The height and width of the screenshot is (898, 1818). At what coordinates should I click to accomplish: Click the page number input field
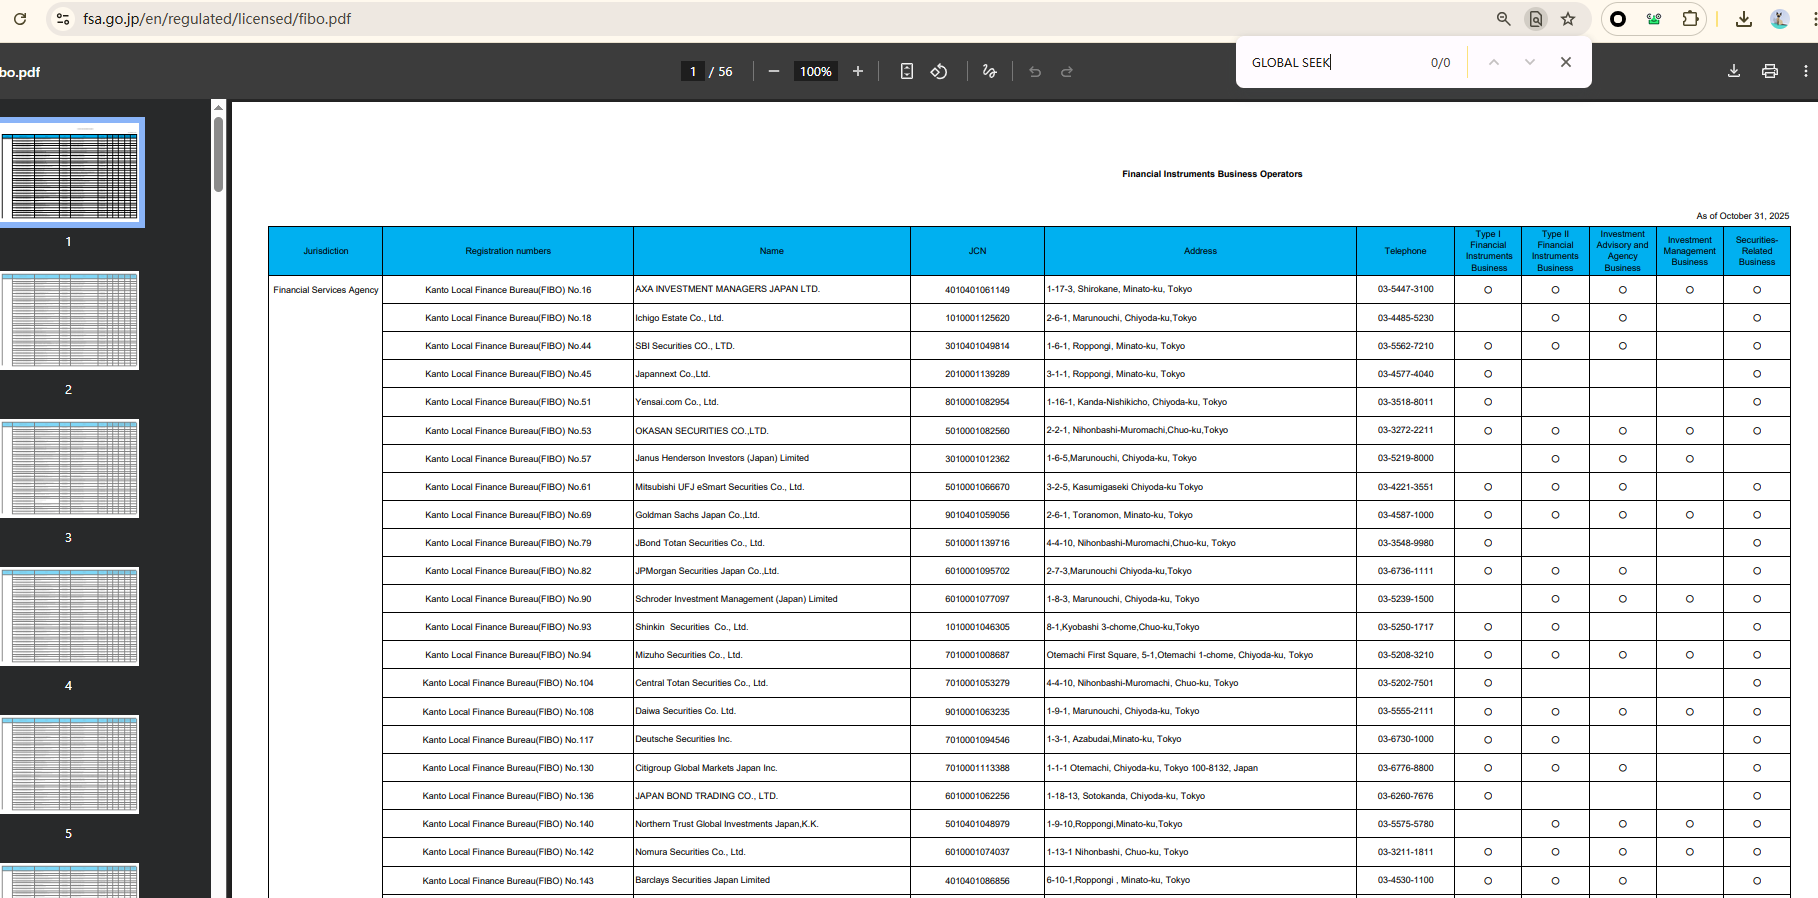pyautogui.click(x=692, y=71)
